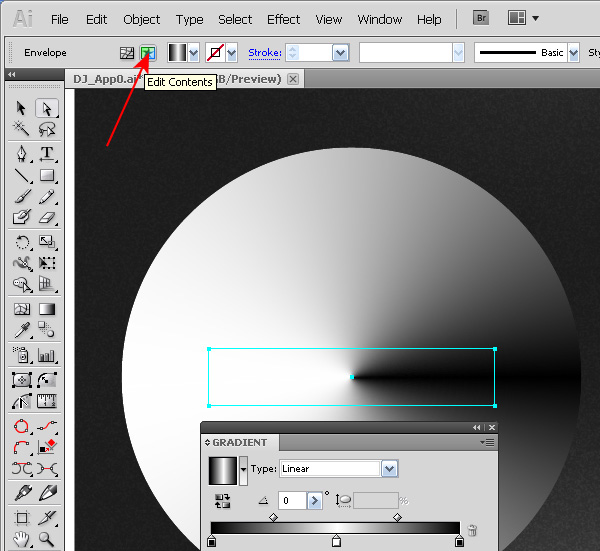Collapse the Gradient panel double arrow
This screenshot has height=551, width=600.
click(x=477, y=427)
